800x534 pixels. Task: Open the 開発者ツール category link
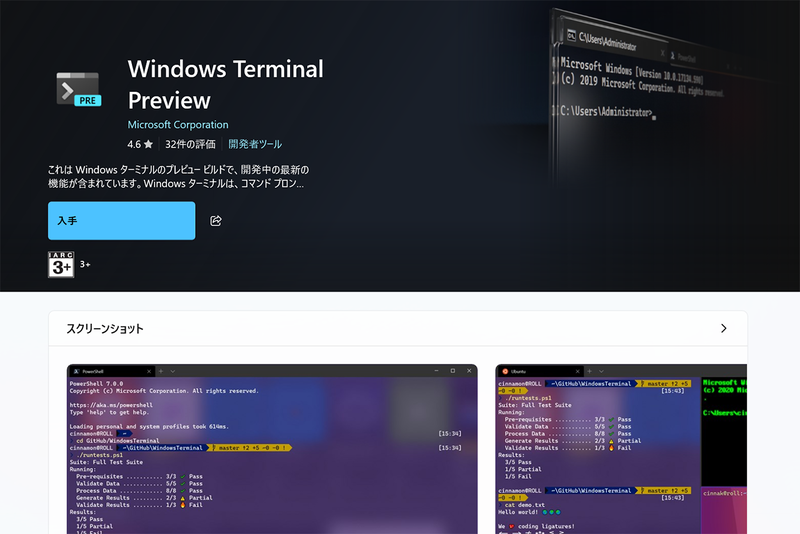point(255,144)
